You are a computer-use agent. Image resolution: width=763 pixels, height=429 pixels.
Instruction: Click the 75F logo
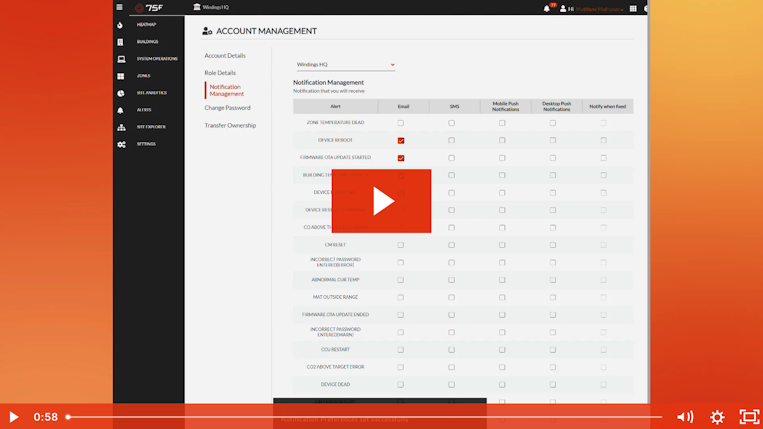[x=149, y=8]
